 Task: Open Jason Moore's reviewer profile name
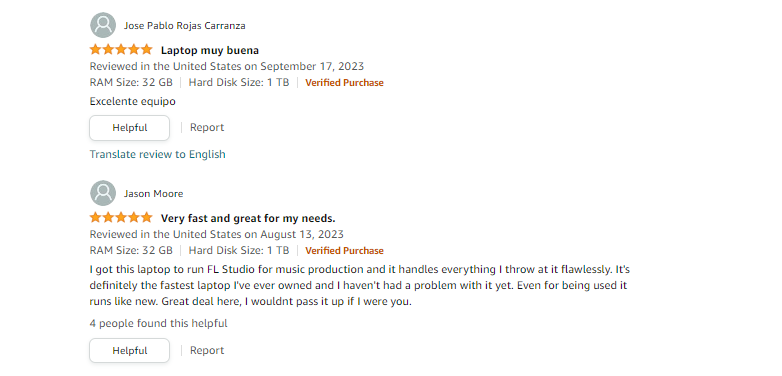[x=154, y=193]
